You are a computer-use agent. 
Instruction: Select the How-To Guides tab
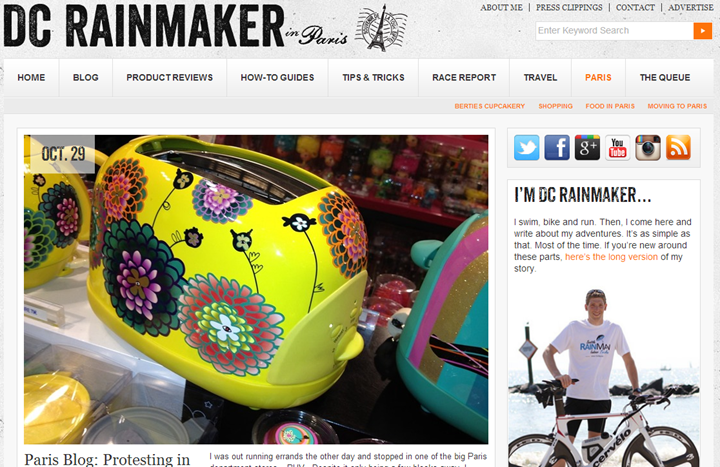(x=277, y=78)
